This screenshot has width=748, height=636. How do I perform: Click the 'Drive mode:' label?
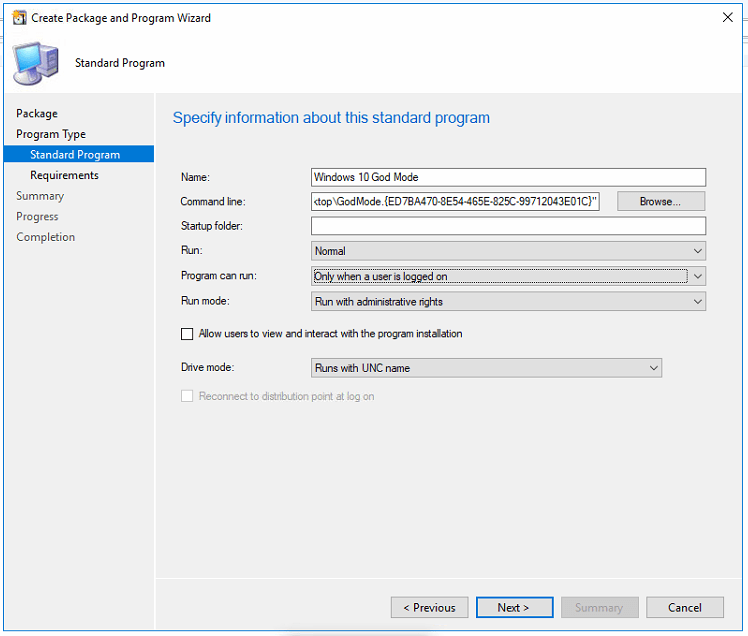pos(207,367)
